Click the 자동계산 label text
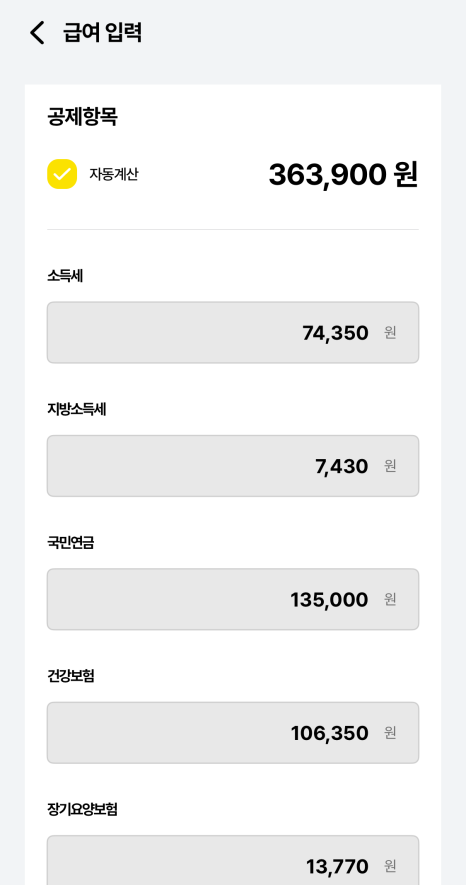This screenshot has width=466, height=885. [x=113, y=174]
